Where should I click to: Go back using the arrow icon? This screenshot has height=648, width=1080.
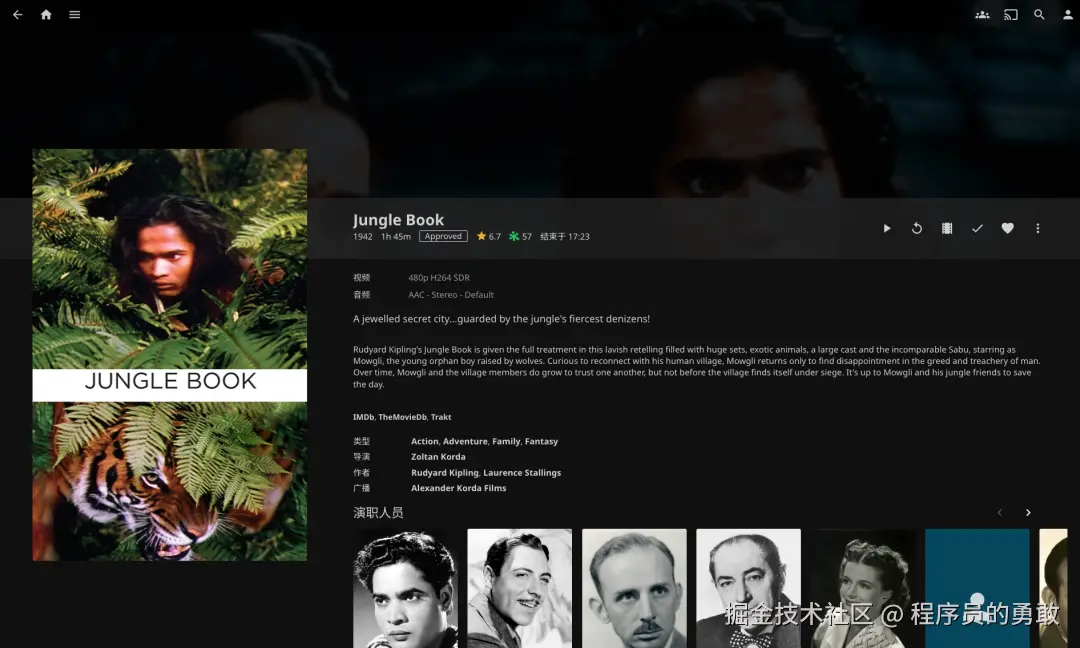(x=18, y=14)
